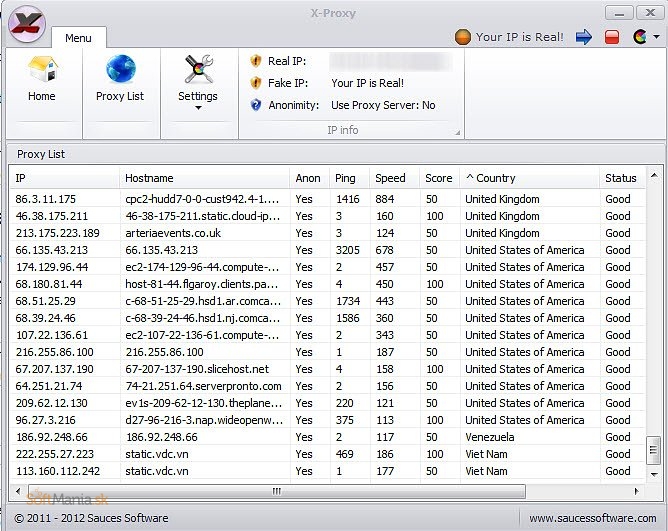The height and width of the screenshot is (531, 668).
Task: Click the orange IP status indicator
Action: [x=463, y=37]
